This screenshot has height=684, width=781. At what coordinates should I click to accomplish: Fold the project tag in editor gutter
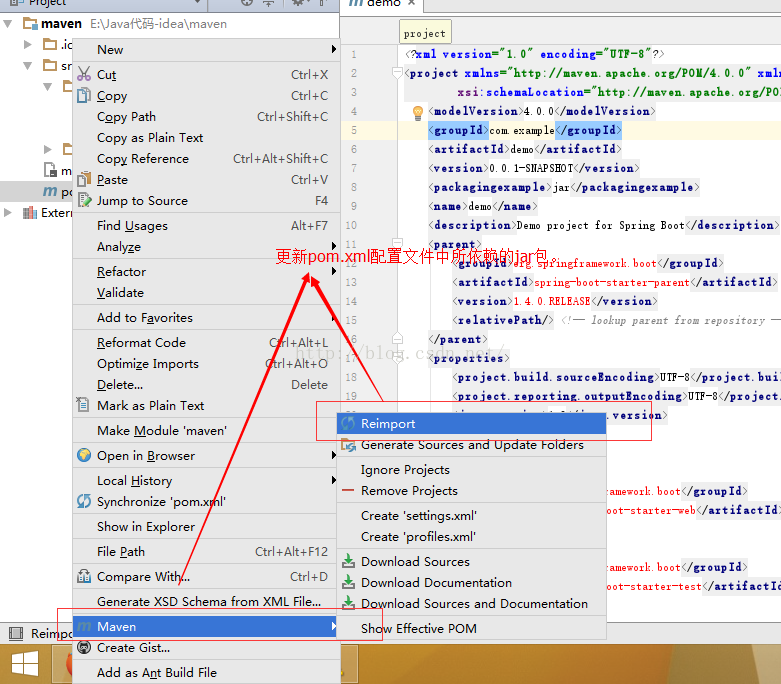(397, 73)
